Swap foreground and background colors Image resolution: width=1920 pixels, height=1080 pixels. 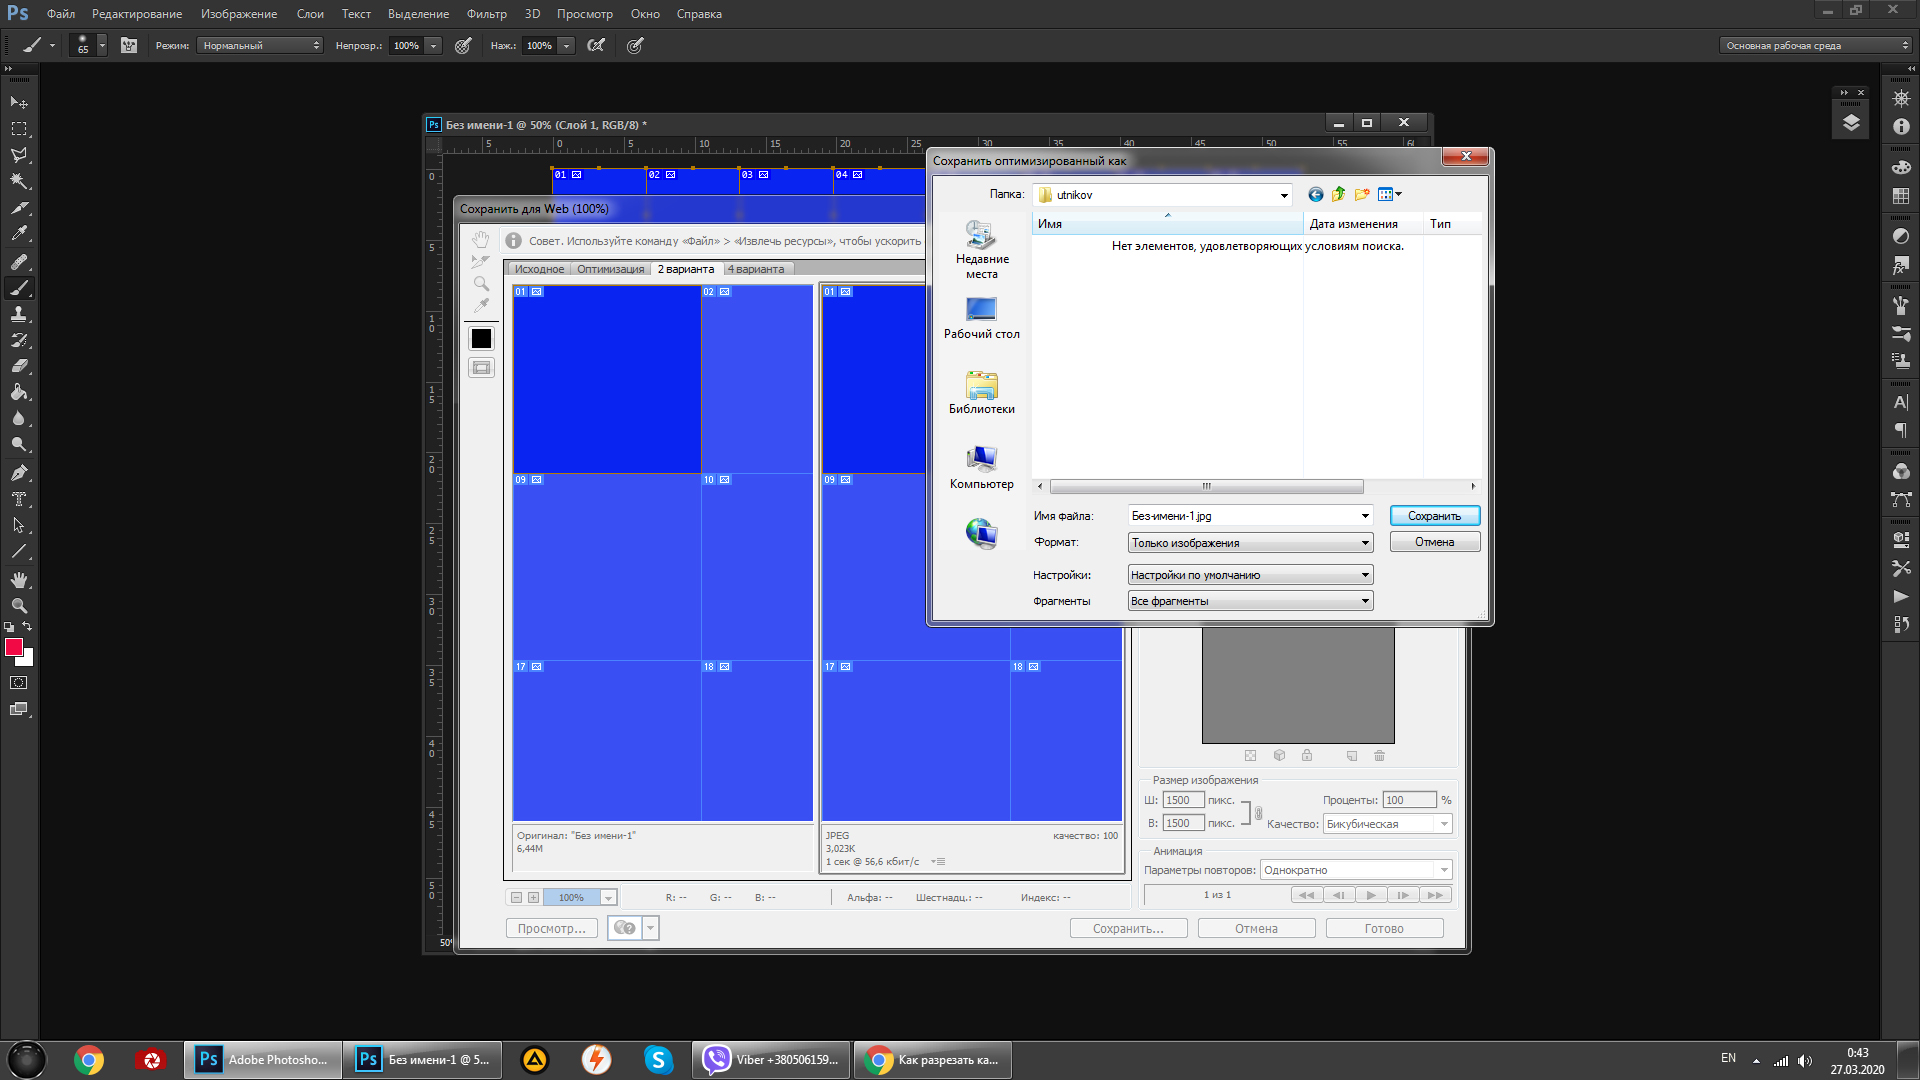(28, 627)
